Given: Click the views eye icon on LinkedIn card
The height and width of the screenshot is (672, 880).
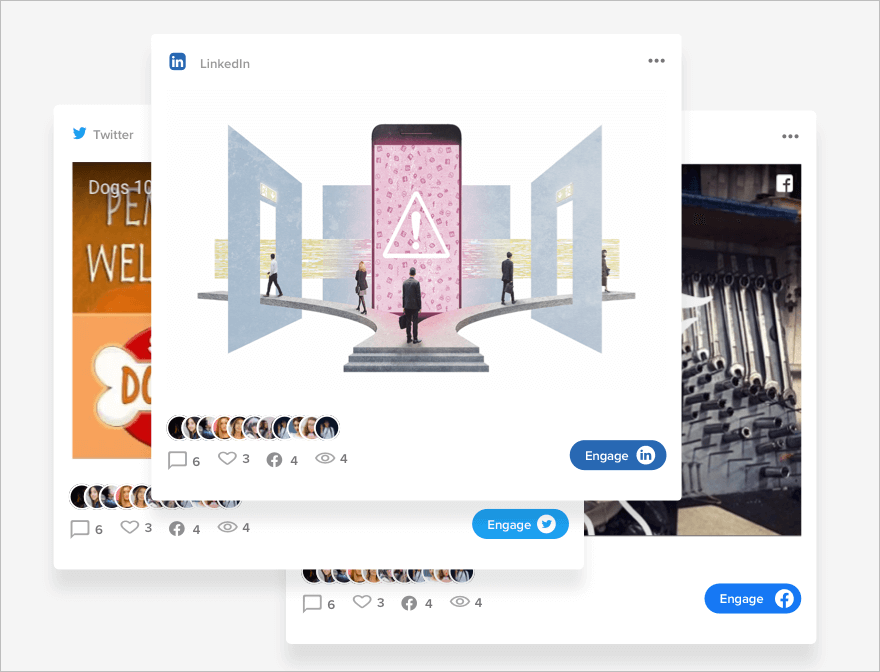Looking at the screenshot, I should pyautogui.click(x=325, y=459).
